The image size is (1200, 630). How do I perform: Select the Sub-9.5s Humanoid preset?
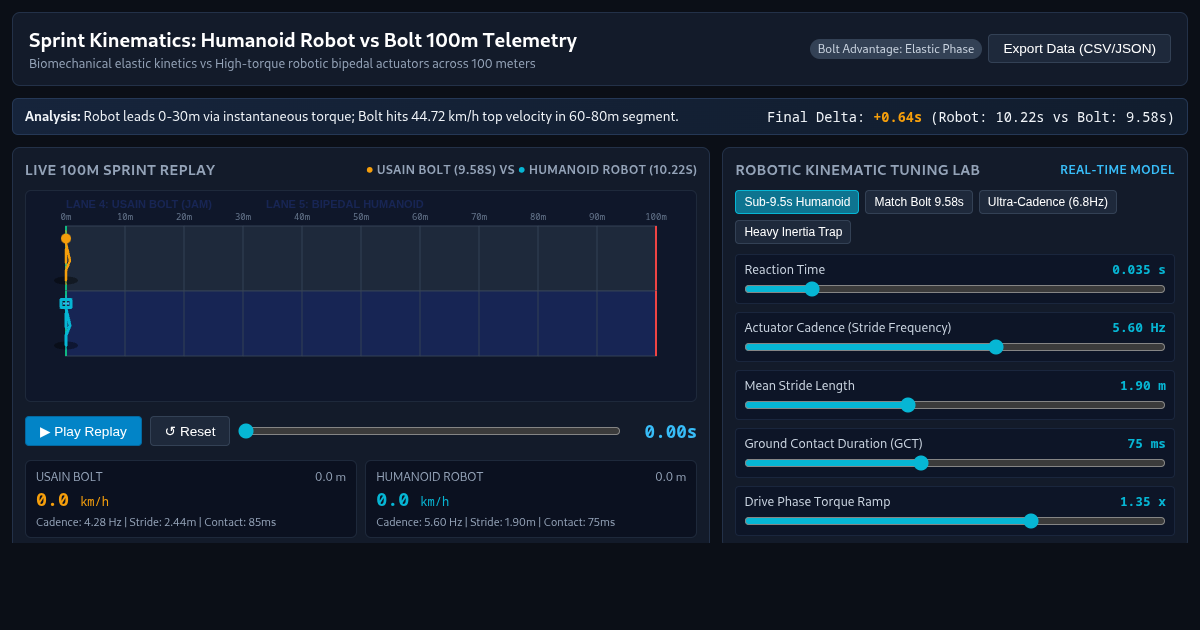[x=797, y=202]
